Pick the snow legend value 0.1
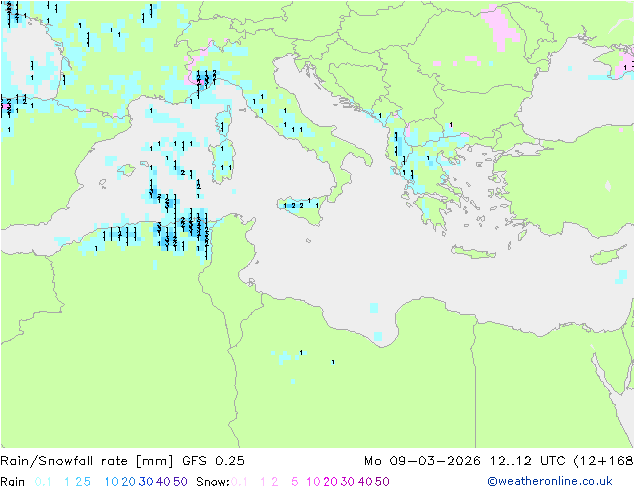The image size is (634, 490). pyautogui.click(x=239, y=482)
